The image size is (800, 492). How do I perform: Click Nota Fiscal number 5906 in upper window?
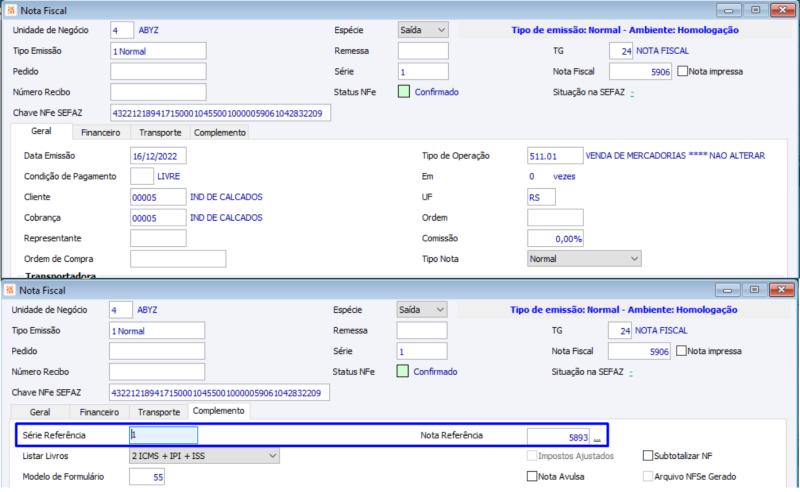640,71
